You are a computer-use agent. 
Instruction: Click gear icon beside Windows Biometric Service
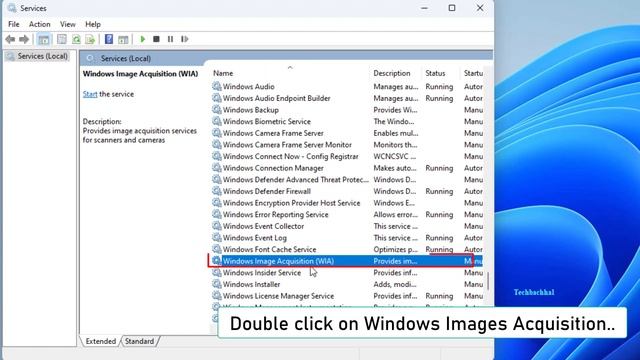pyautogui.click(x=217, y=121)
